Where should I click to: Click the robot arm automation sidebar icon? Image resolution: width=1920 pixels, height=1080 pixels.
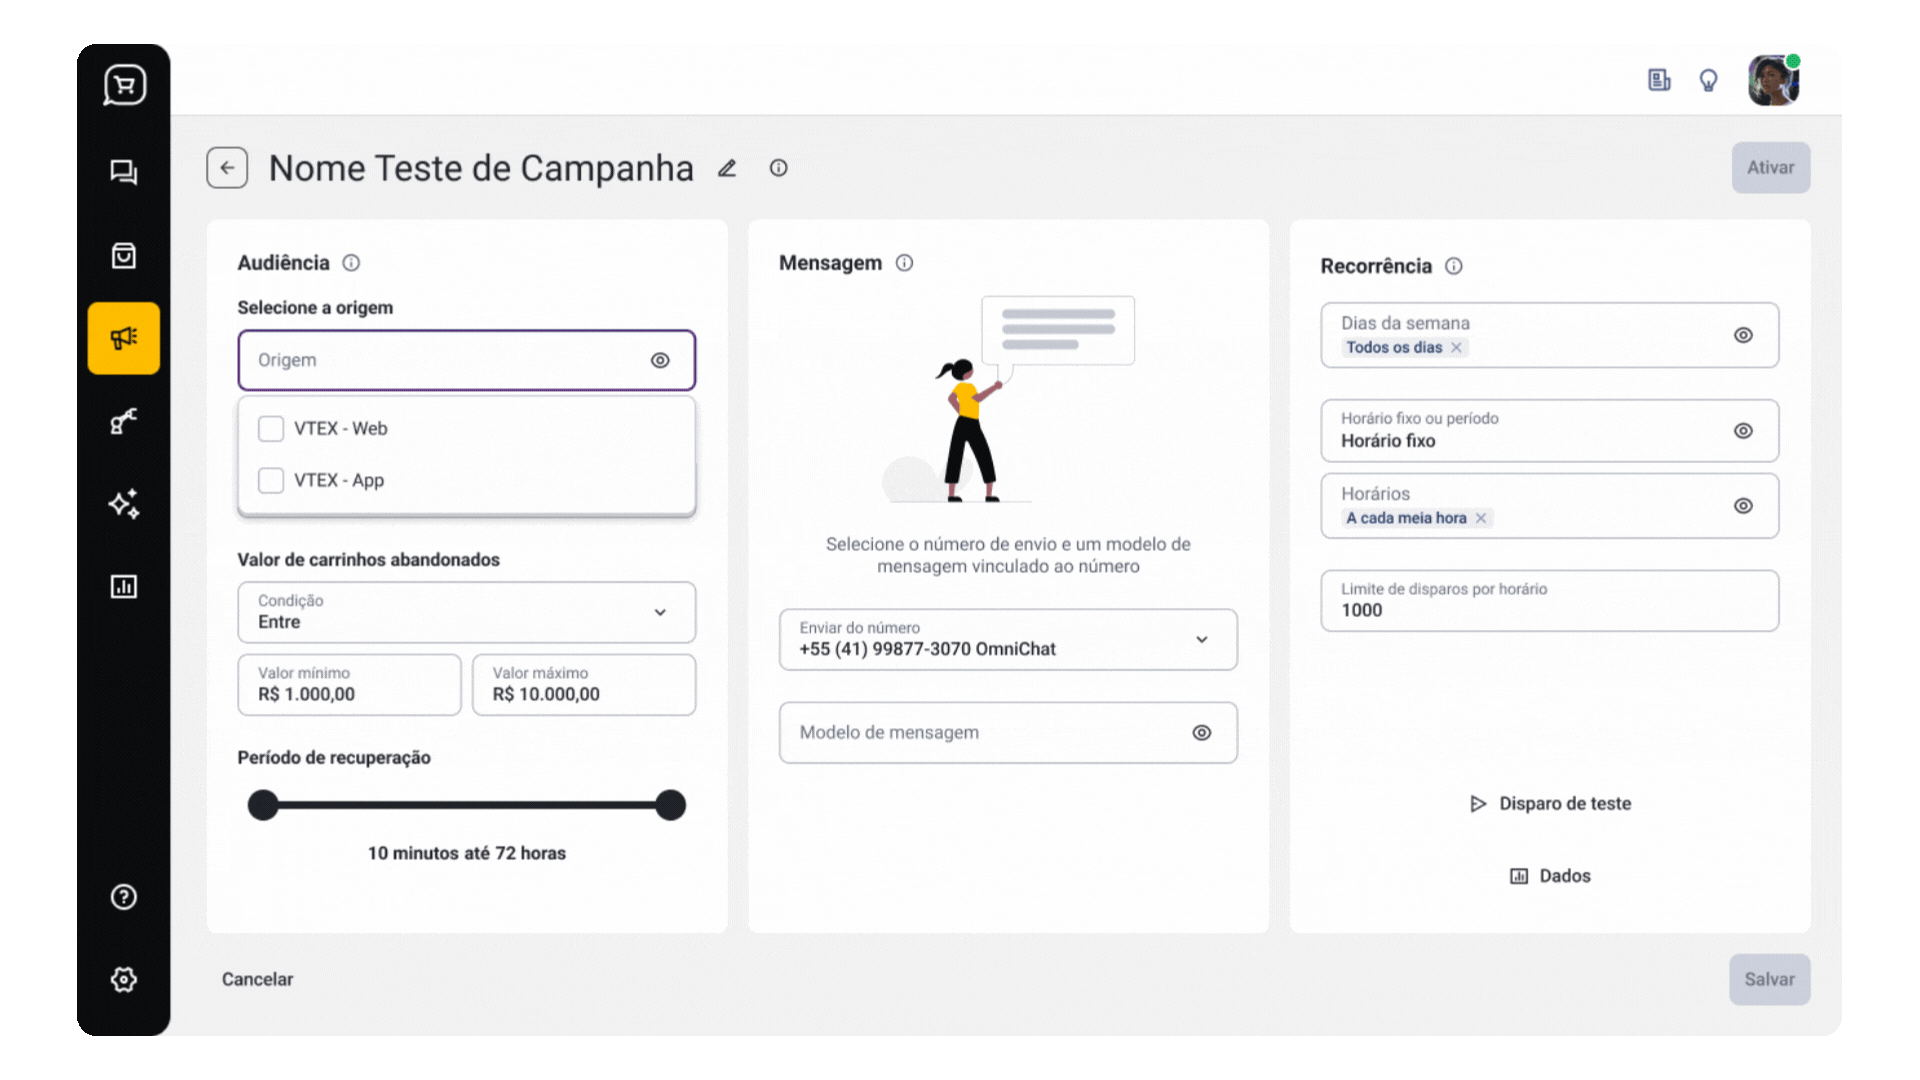[123, 421]
